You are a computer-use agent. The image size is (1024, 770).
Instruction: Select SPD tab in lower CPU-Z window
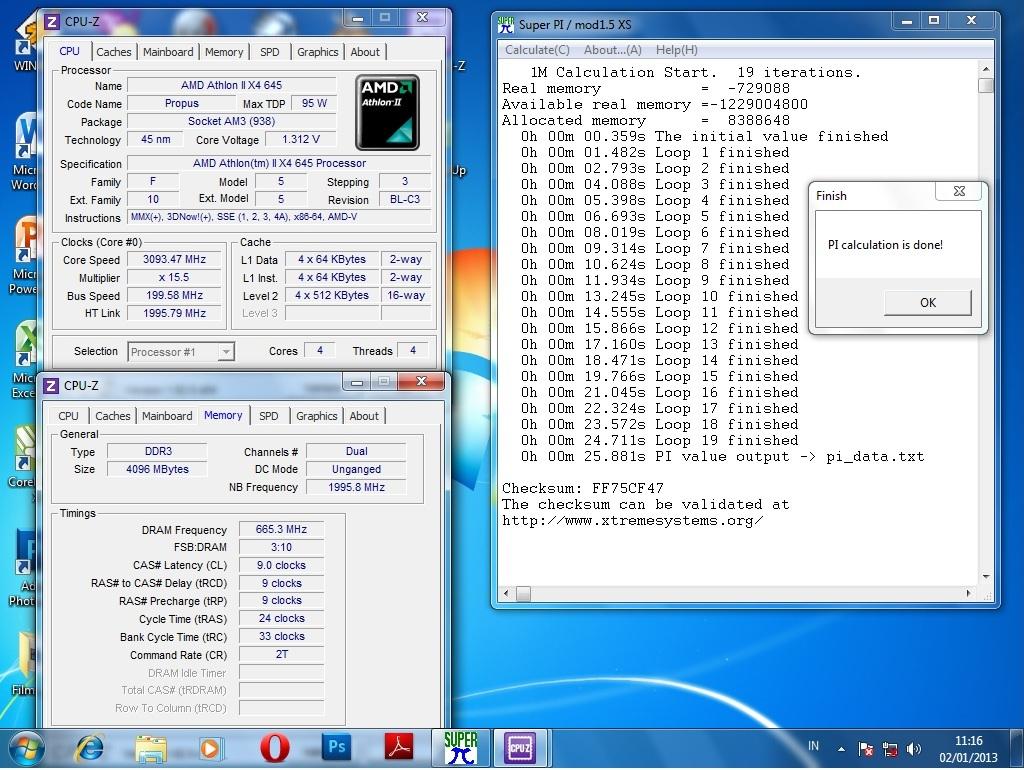(268, 416)
